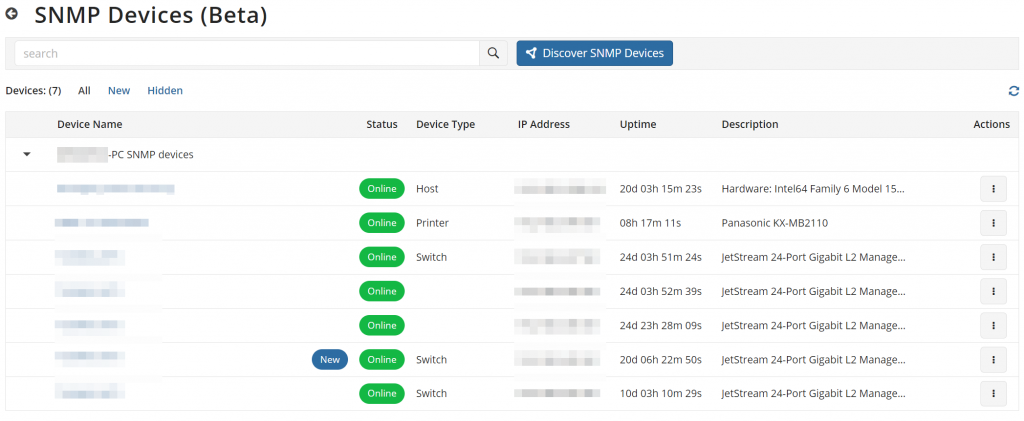This screenshot has width=1024, height=421.
Task: Open the blurred device name link in Host row
Action: click(116, 189)
